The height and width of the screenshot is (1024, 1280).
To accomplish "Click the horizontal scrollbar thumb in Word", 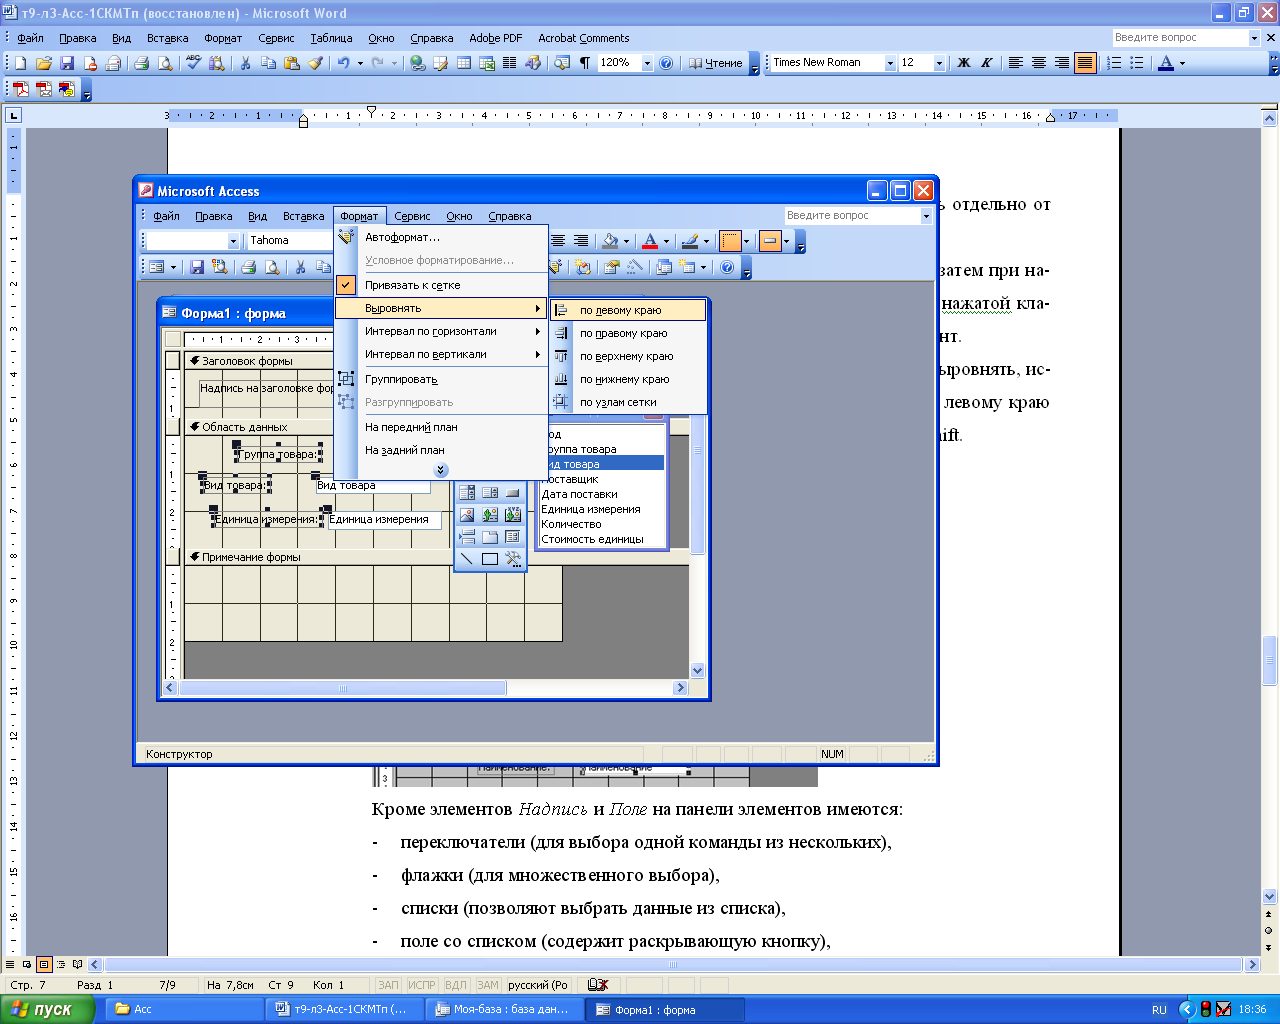I will pyautogui.click(x=673, y=965).
